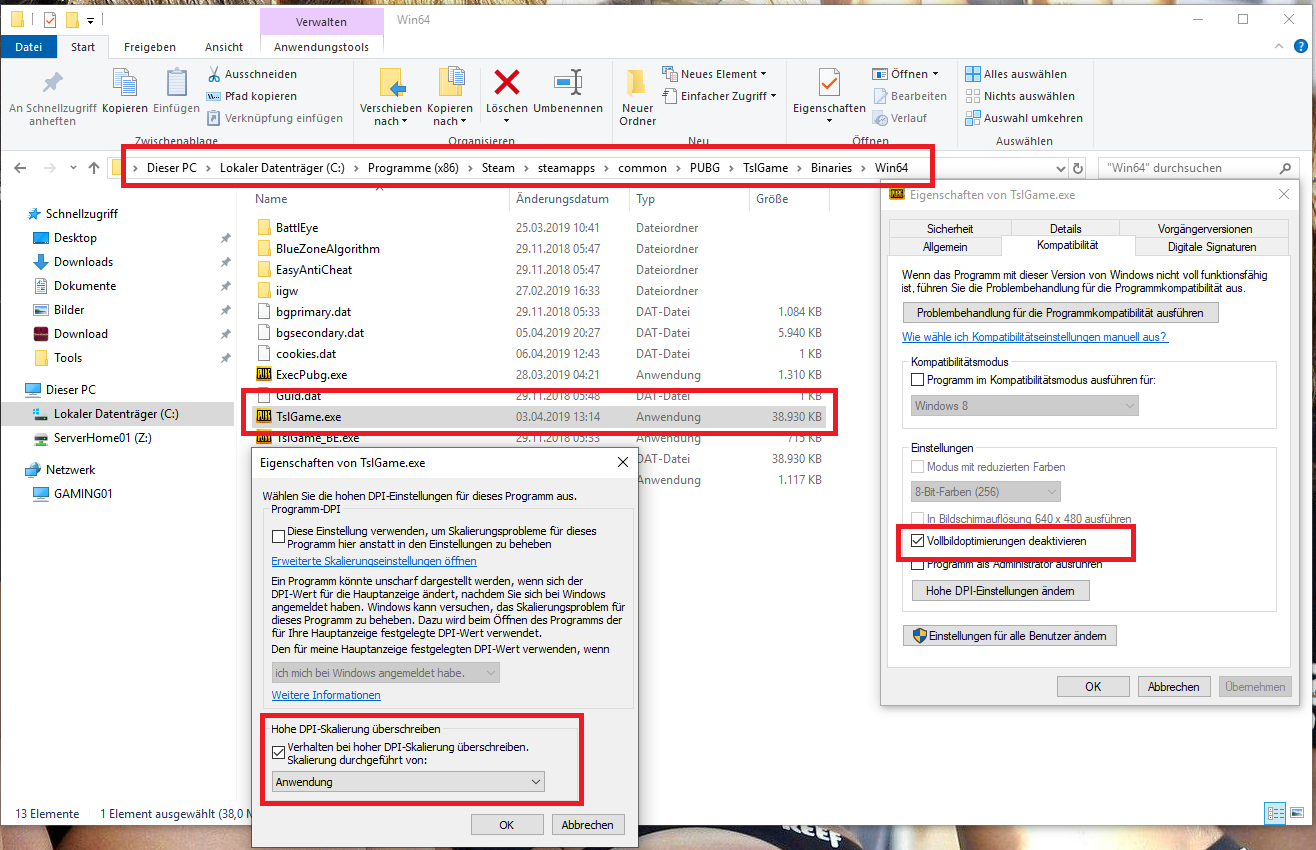The height and width of the screenshot is (850, 1316).
Task: Open the 'Wie wähle ich Kompatibilitätseinstellungen manuell aus?' link
Action: pyautogui.click(x=1035, y=337)
